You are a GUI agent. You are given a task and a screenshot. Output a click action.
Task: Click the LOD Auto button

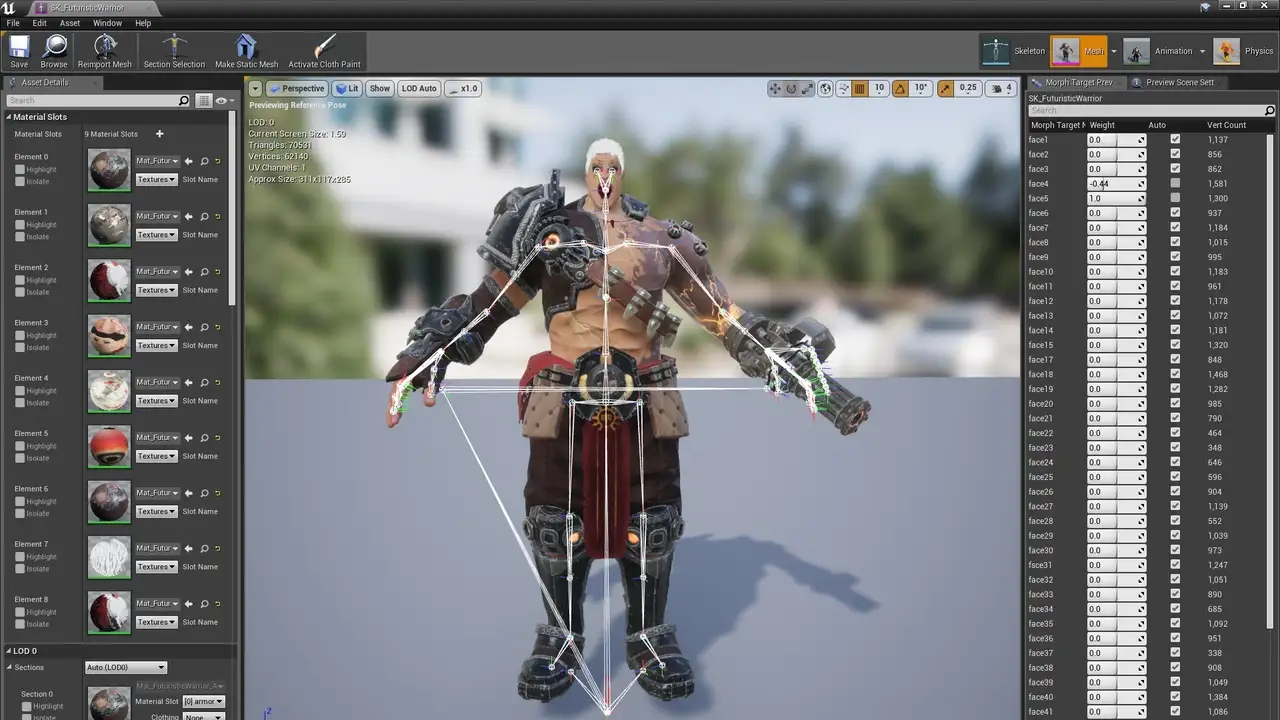(419, 88)
